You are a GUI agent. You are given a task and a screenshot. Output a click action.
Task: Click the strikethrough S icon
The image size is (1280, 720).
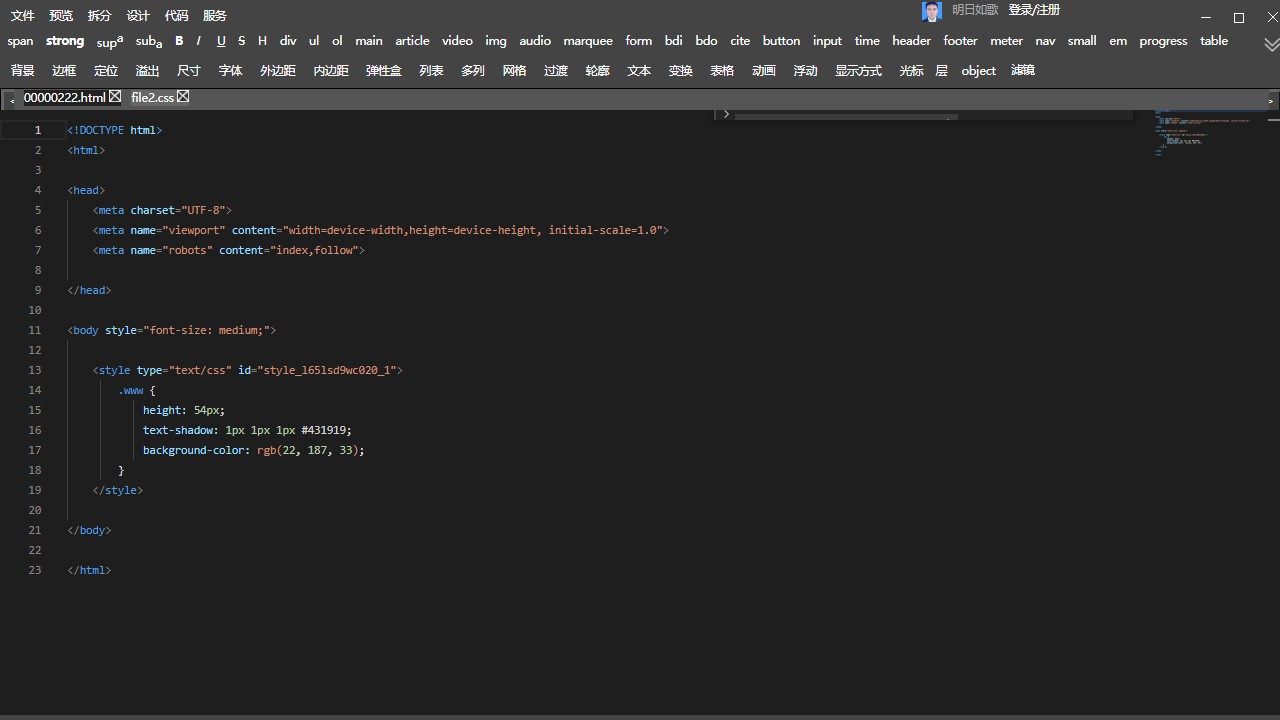pyautogui.click(x=241, y=41)
